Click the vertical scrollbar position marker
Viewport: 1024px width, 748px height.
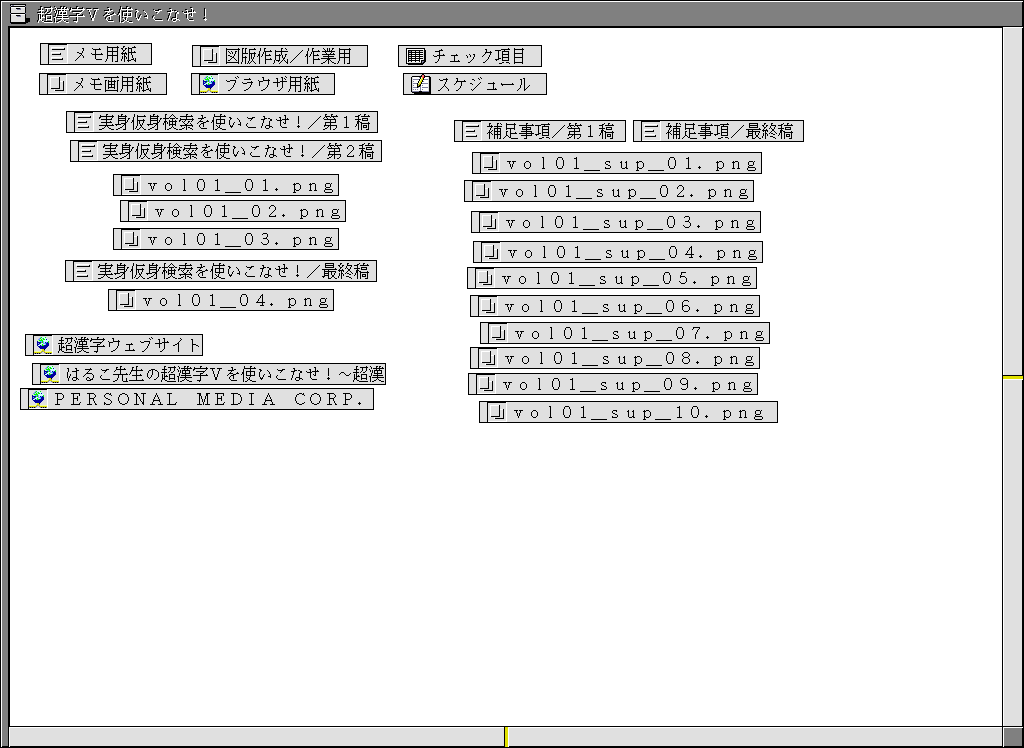(x=1013, y=377)
